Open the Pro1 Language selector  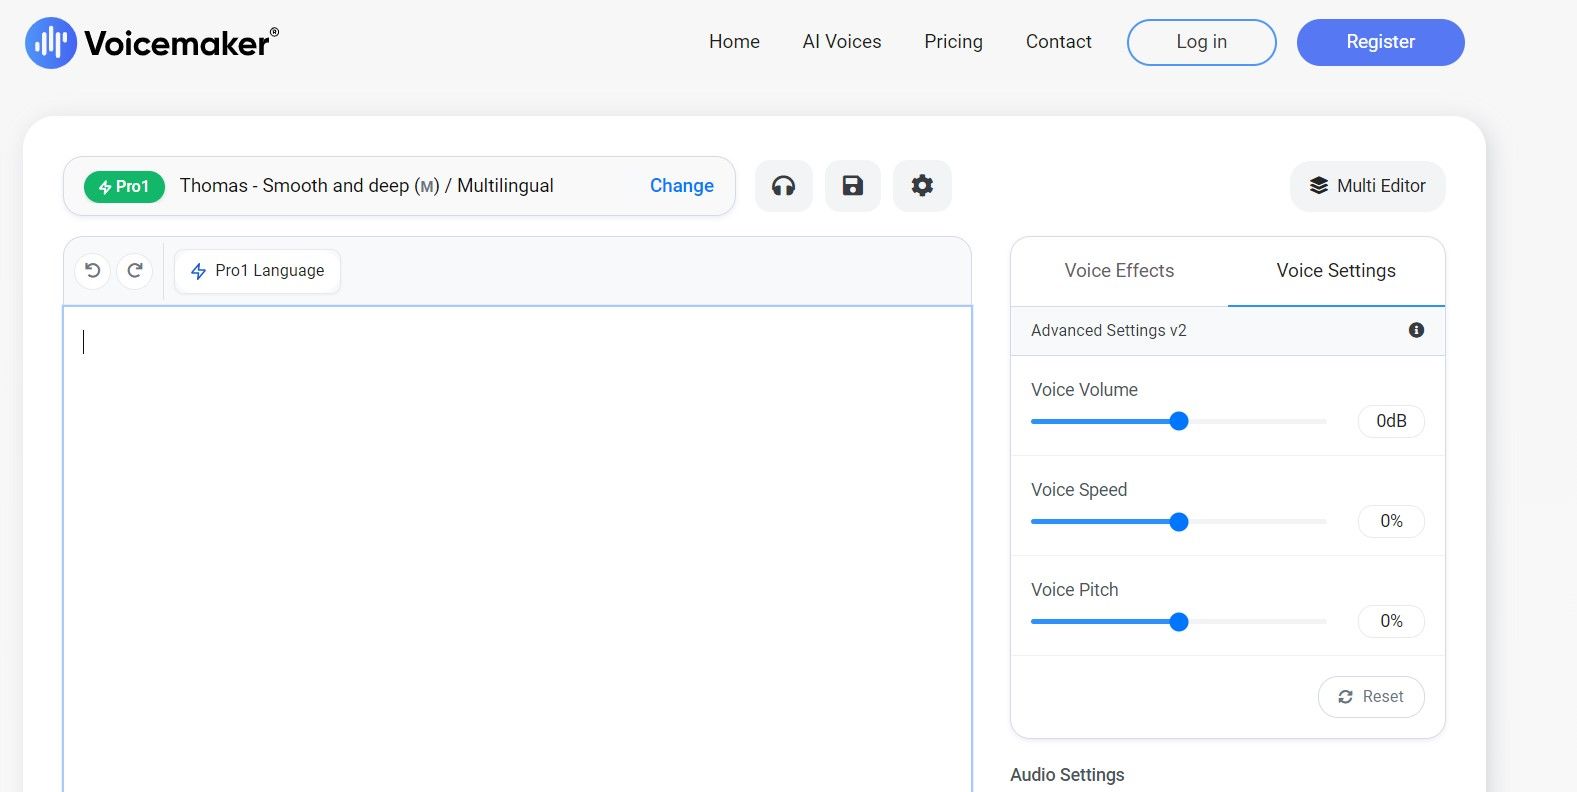(257, 271)
